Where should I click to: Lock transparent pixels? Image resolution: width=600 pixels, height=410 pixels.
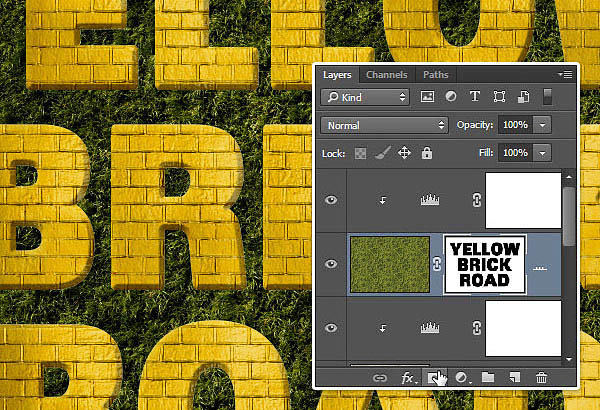pos(360,154)
